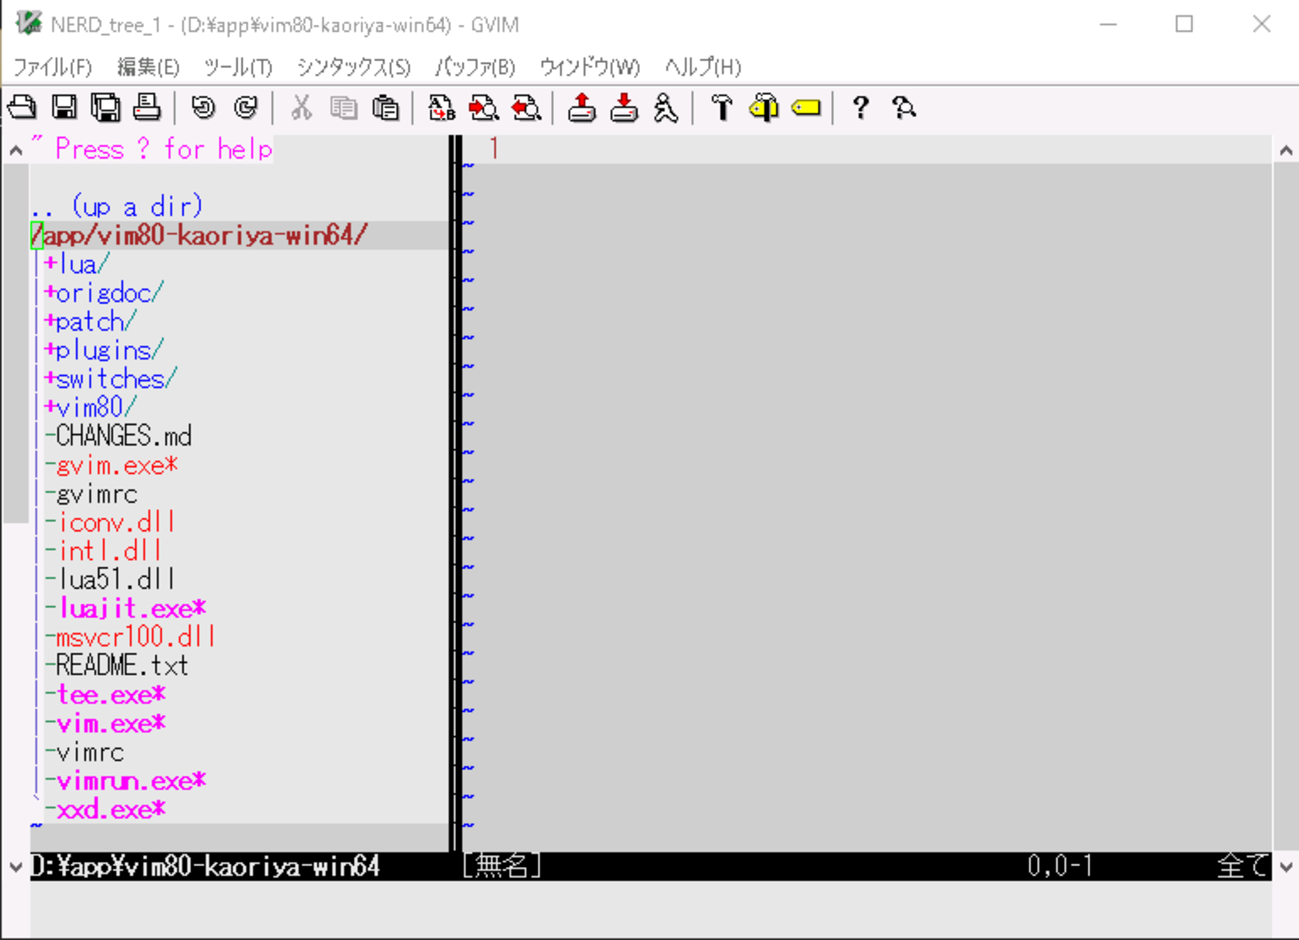This screenshot has height=940, width=1299.
Task: Click the Print toolbar icon
Action: (147, 107)
